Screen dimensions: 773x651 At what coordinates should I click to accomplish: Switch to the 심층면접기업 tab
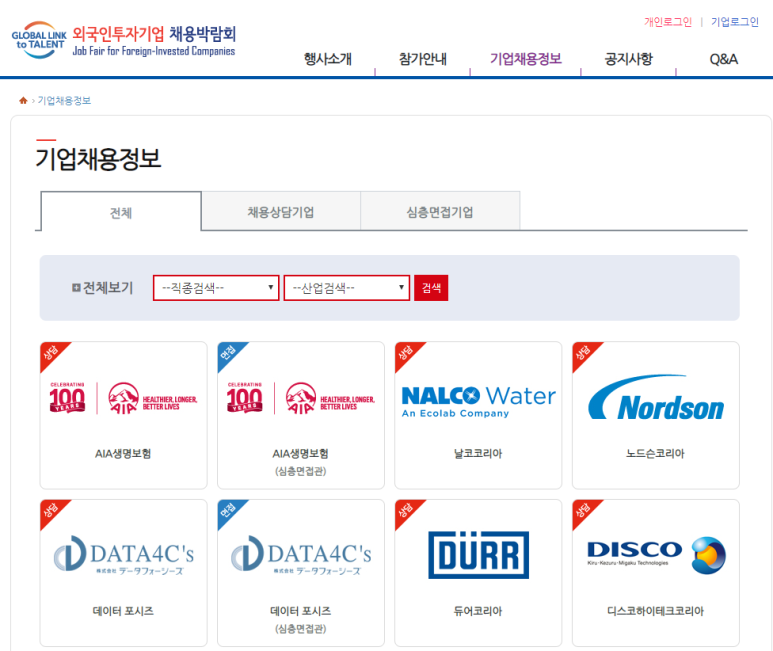click(440, 212)
